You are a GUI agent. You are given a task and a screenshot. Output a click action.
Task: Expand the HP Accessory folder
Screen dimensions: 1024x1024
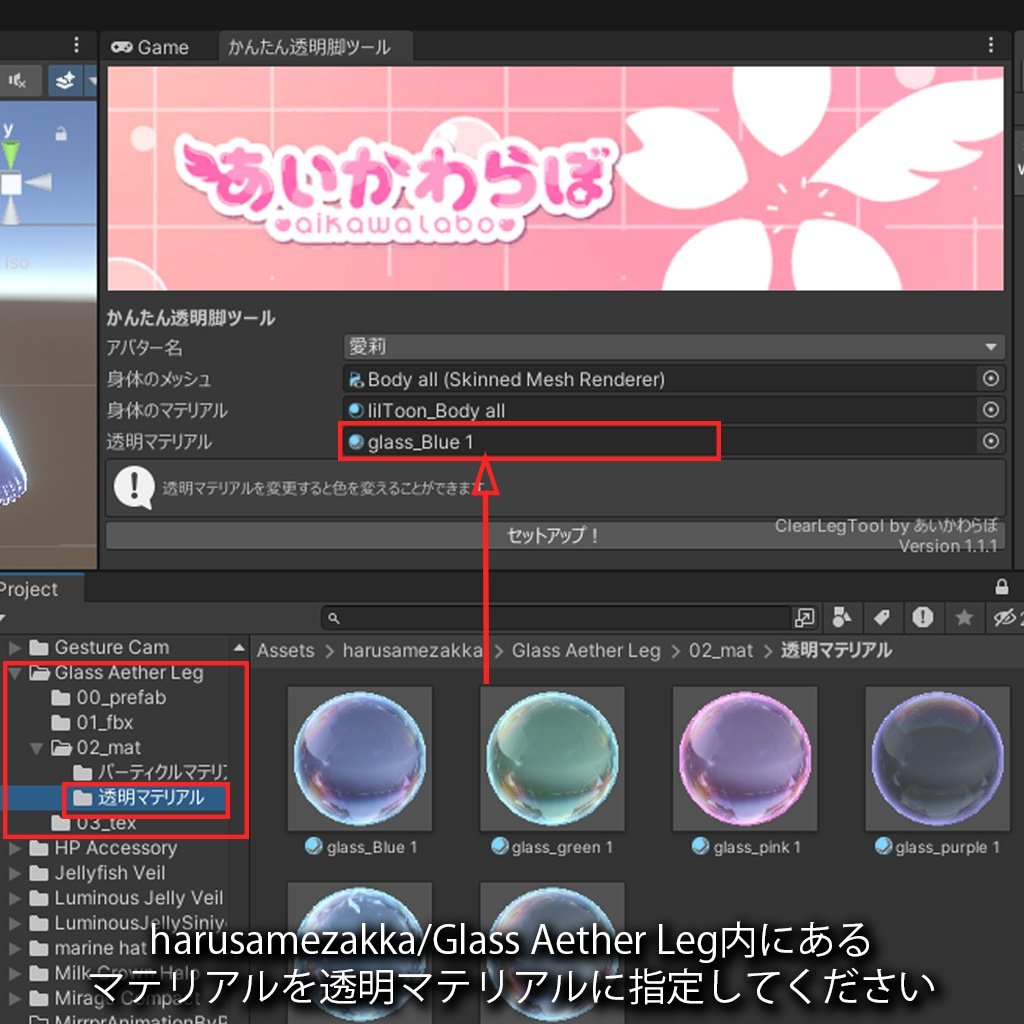click(14, 848)
